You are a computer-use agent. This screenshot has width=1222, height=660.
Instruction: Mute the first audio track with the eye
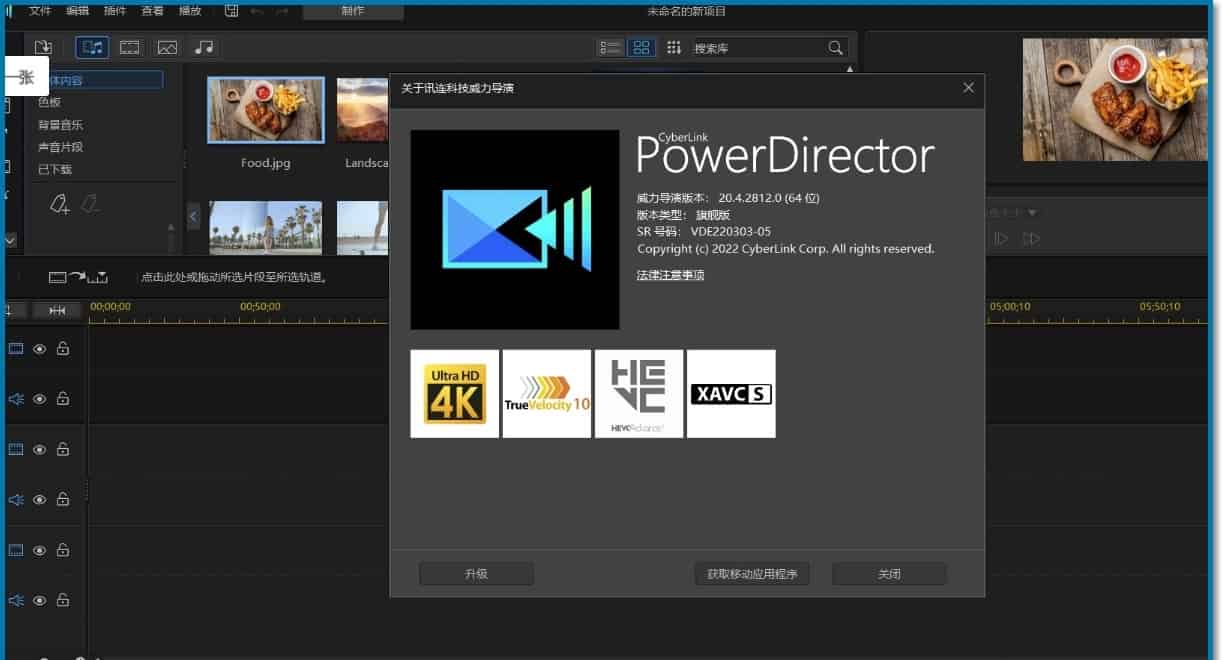pos(40,399)
